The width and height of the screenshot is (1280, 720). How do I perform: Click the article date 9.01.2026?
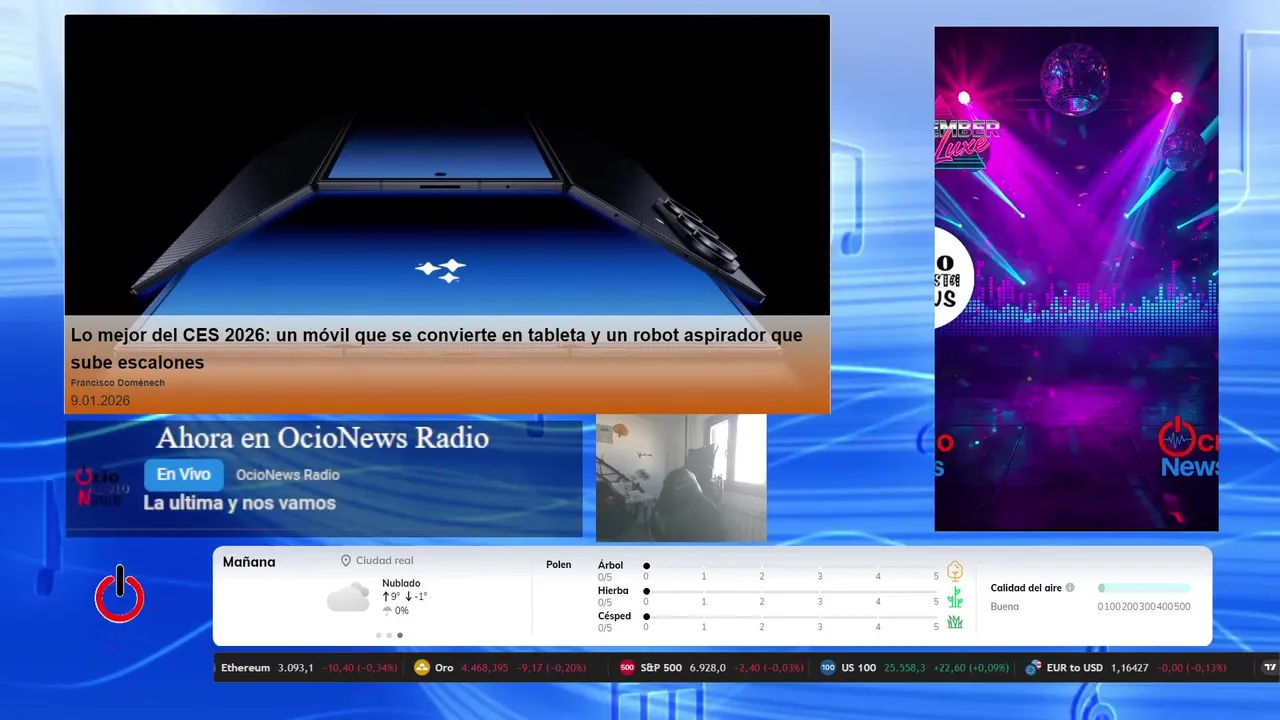[x=100, y=401]
